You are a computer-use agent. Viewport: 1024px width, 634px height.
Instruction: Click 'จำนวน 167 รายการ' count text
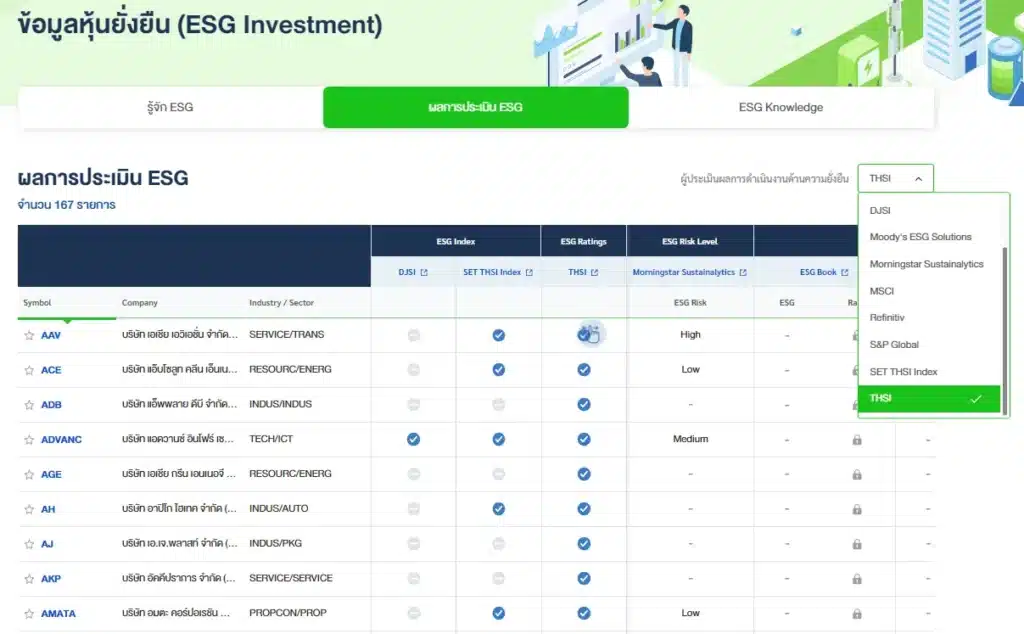click(x=67, y=204)
